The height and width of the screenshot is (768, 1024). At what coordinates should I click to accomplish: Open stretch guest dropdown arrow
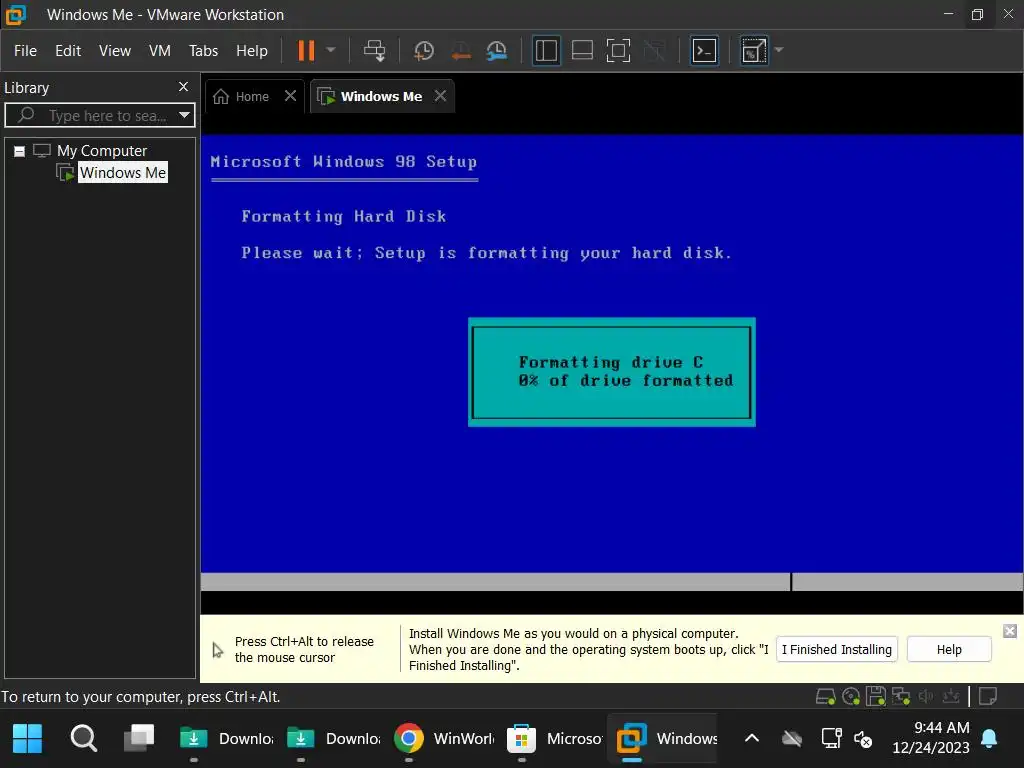(x=778, y=50)
